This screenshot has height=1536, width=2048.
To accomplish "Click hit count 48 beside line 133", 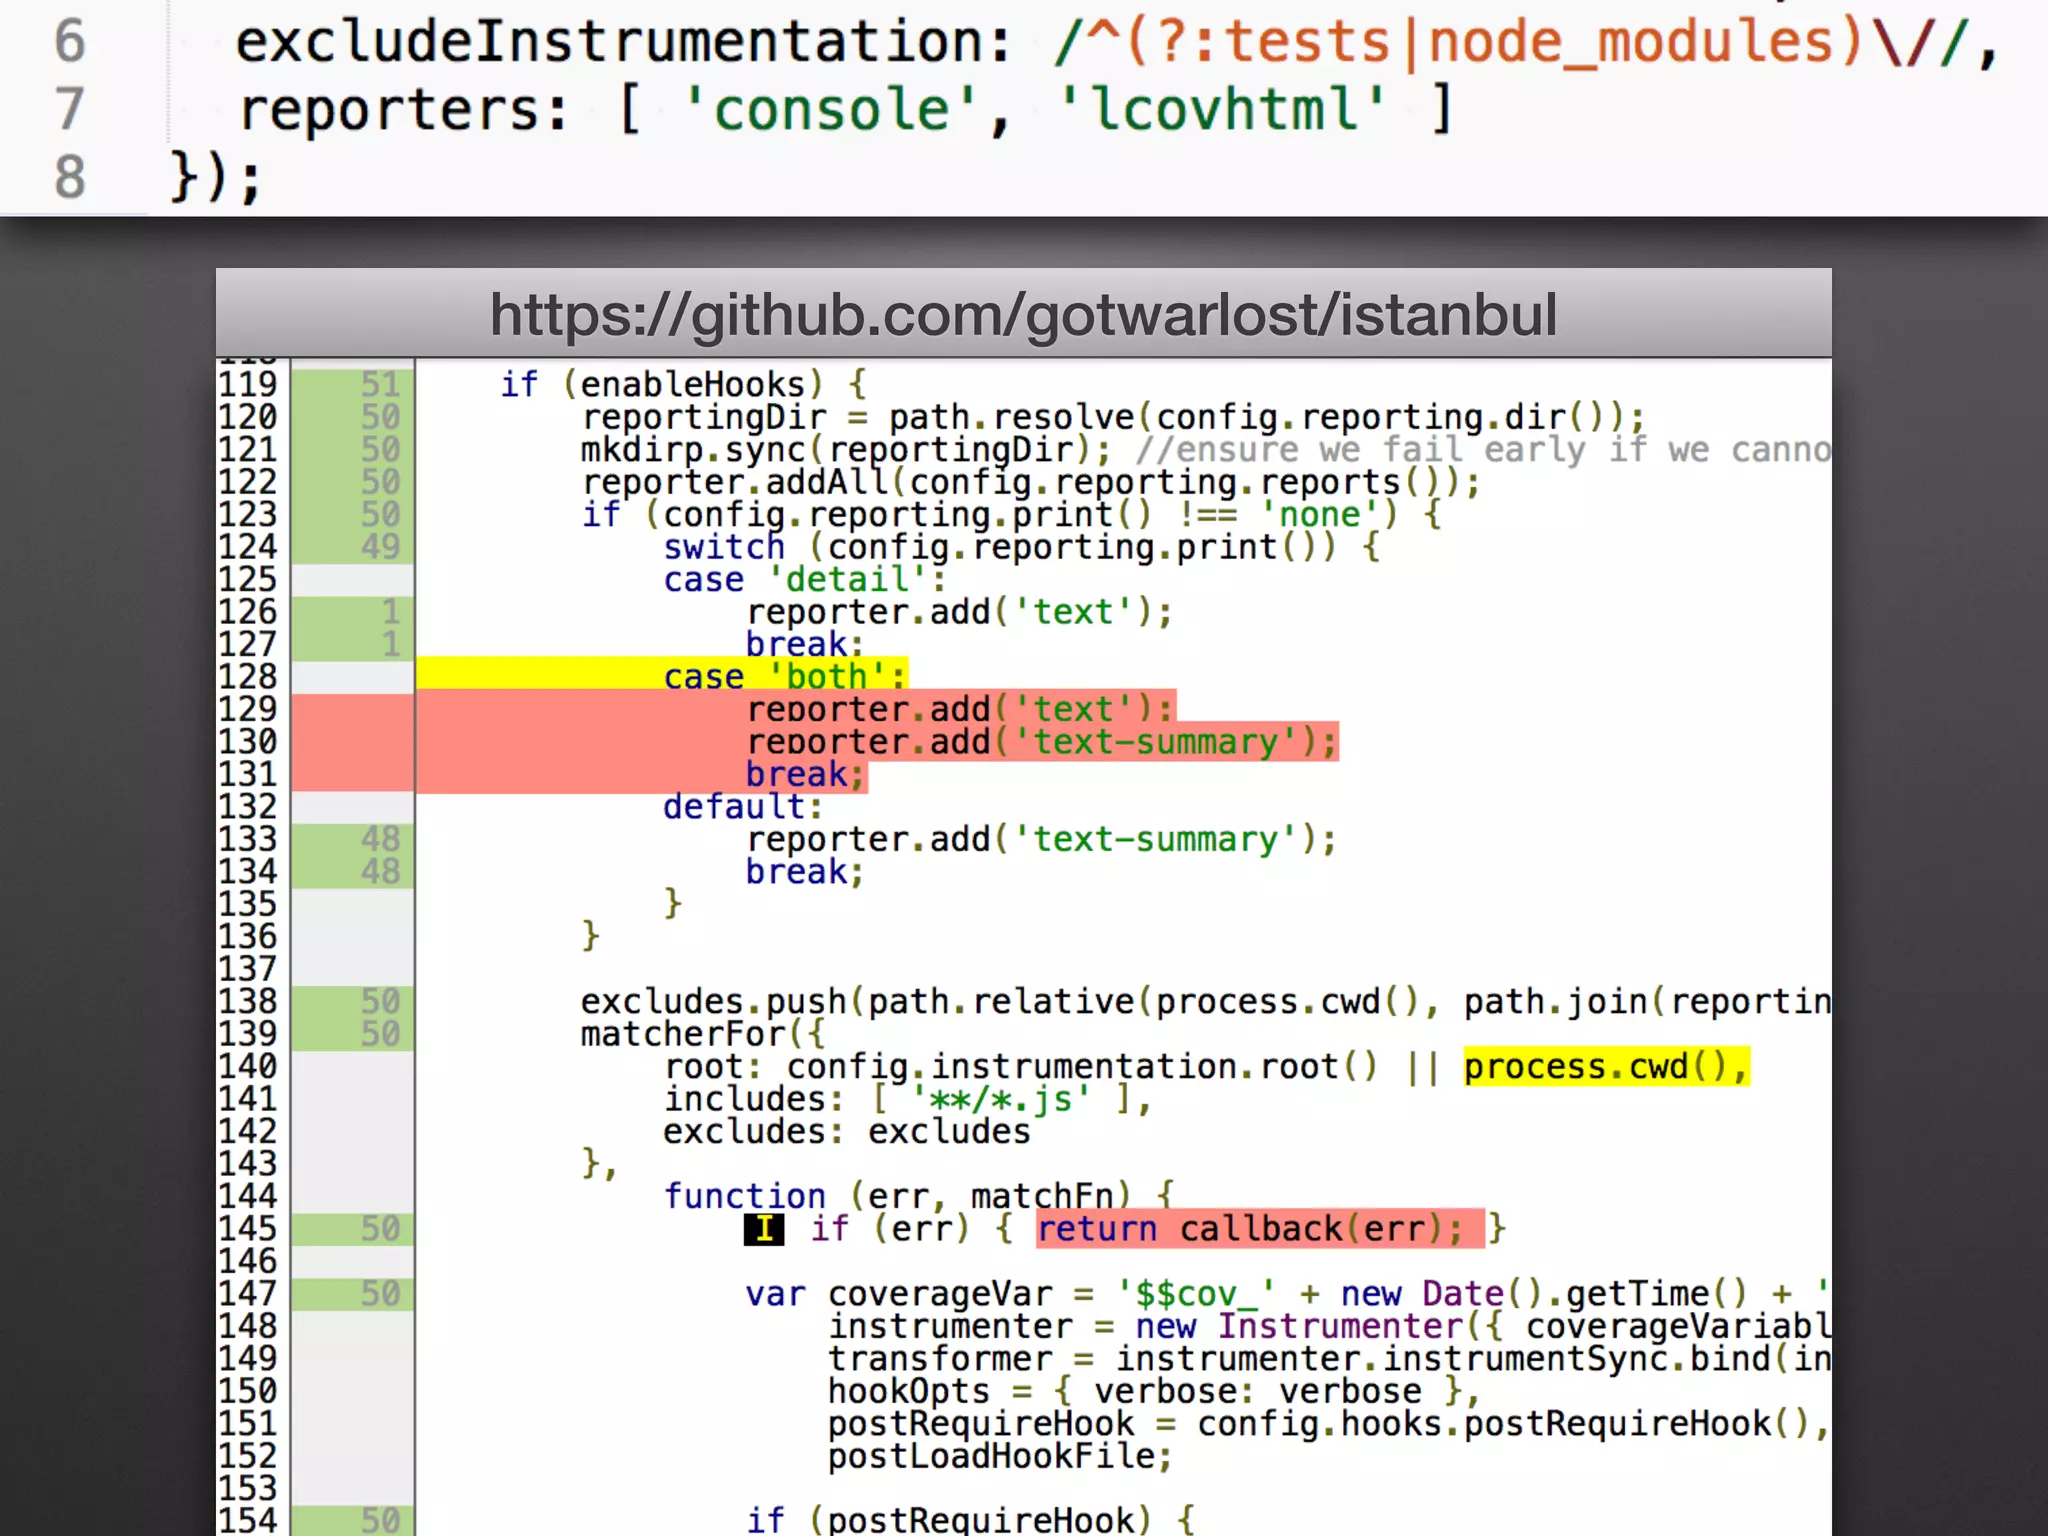I will (380, 839).
